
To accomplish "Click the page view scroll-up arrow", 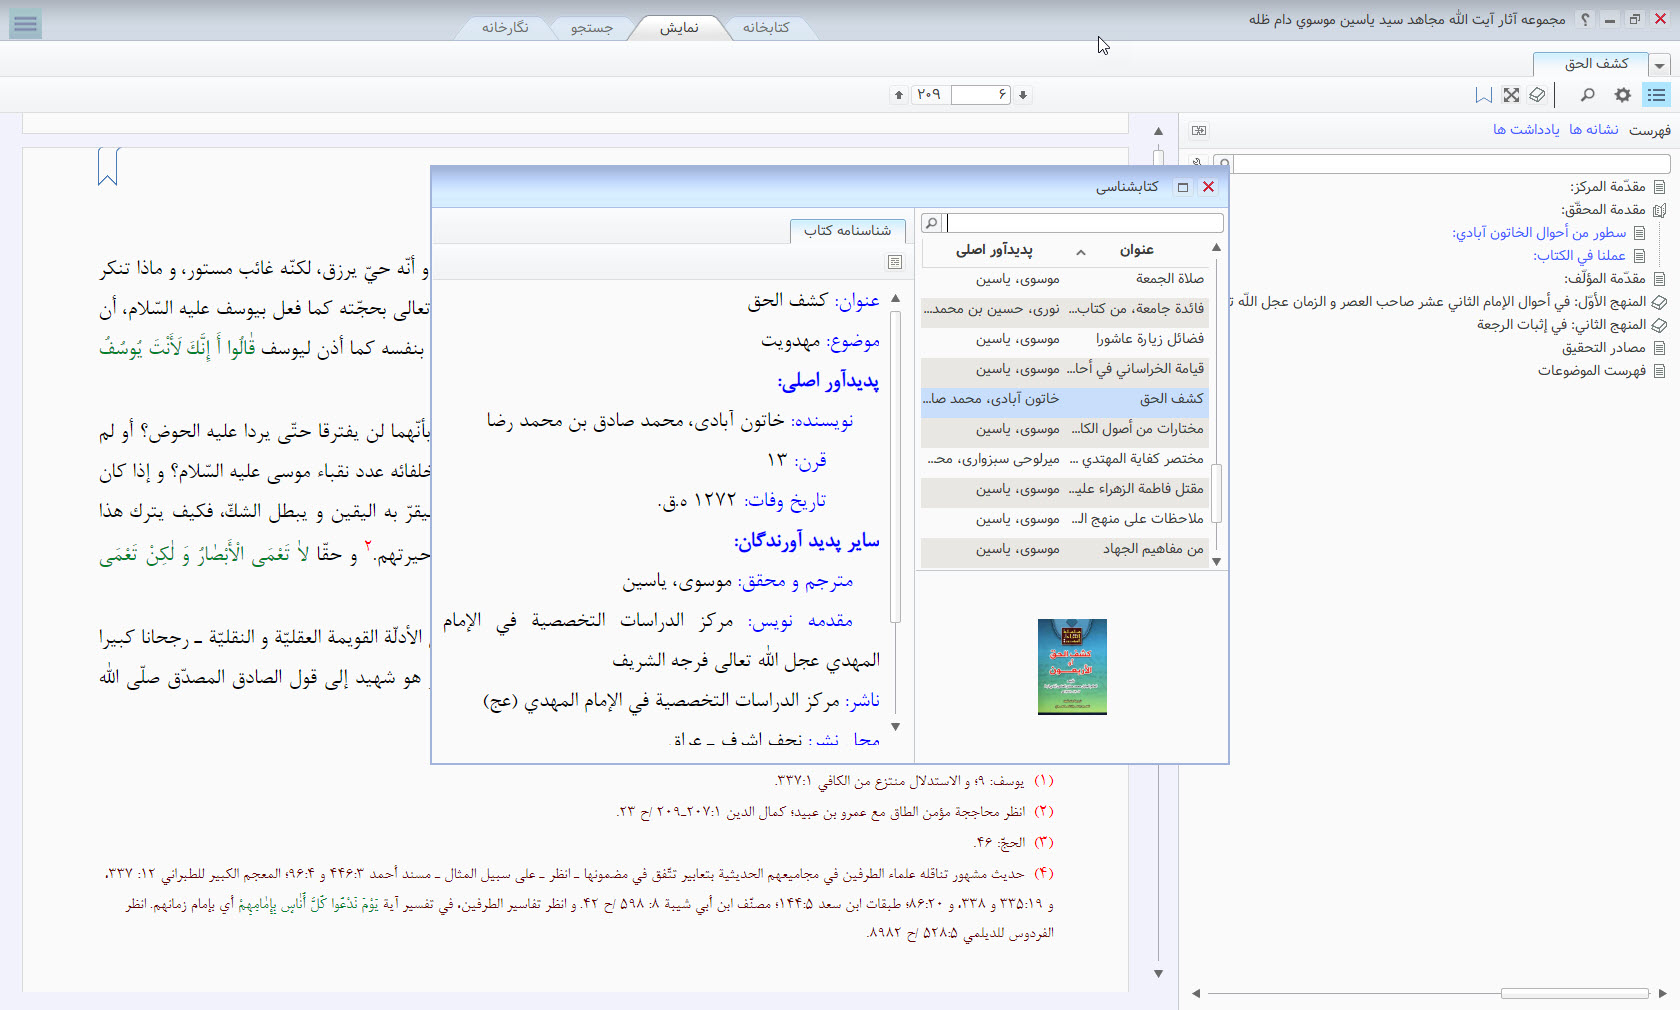I will pos(1158,131).
